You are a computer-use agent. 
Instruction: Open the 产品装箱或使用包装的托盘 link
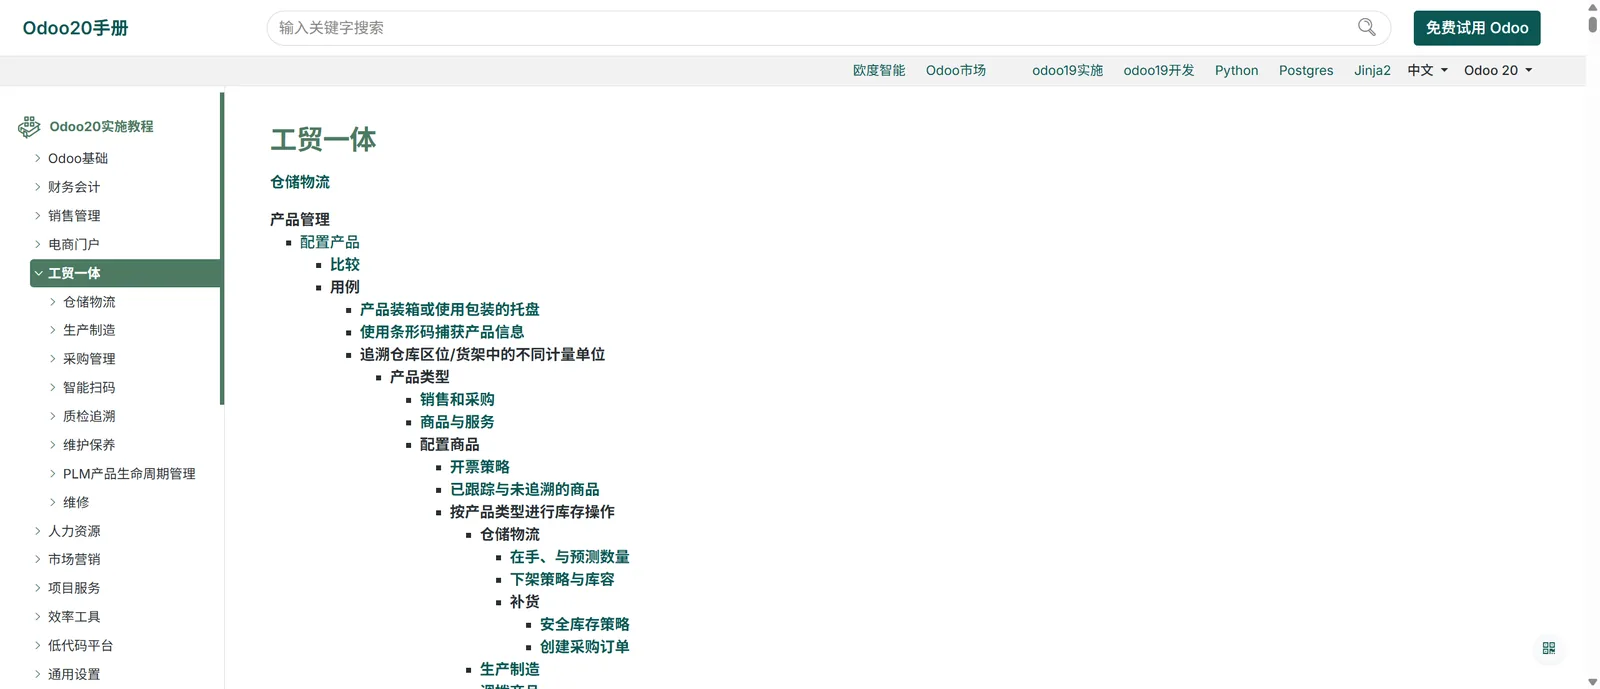coord(450,309)
